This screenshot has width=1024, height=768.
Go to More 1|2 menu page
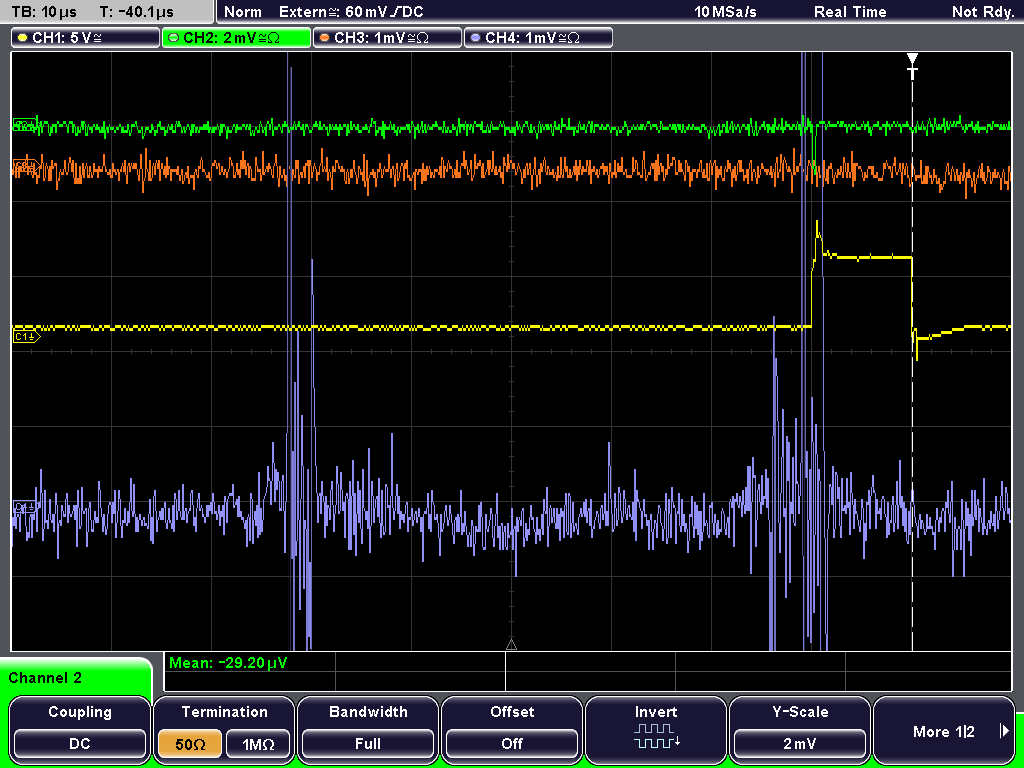tap(944, 729)
